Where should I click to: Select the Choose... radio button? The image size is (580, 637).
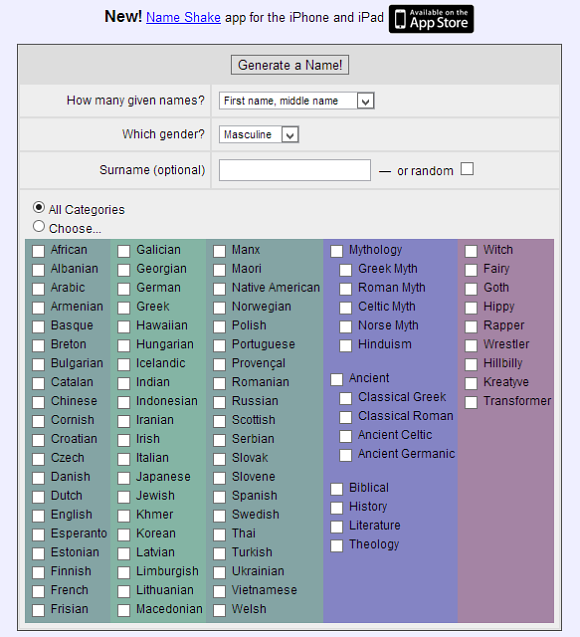(x=39, y=226)
